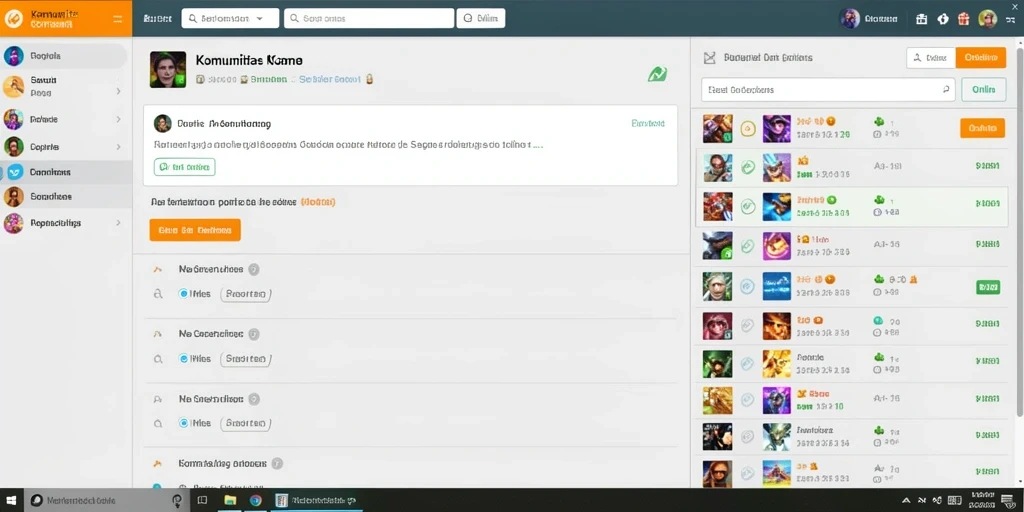Click the magnifier icon in the right panel search

(x=946, y=89)
